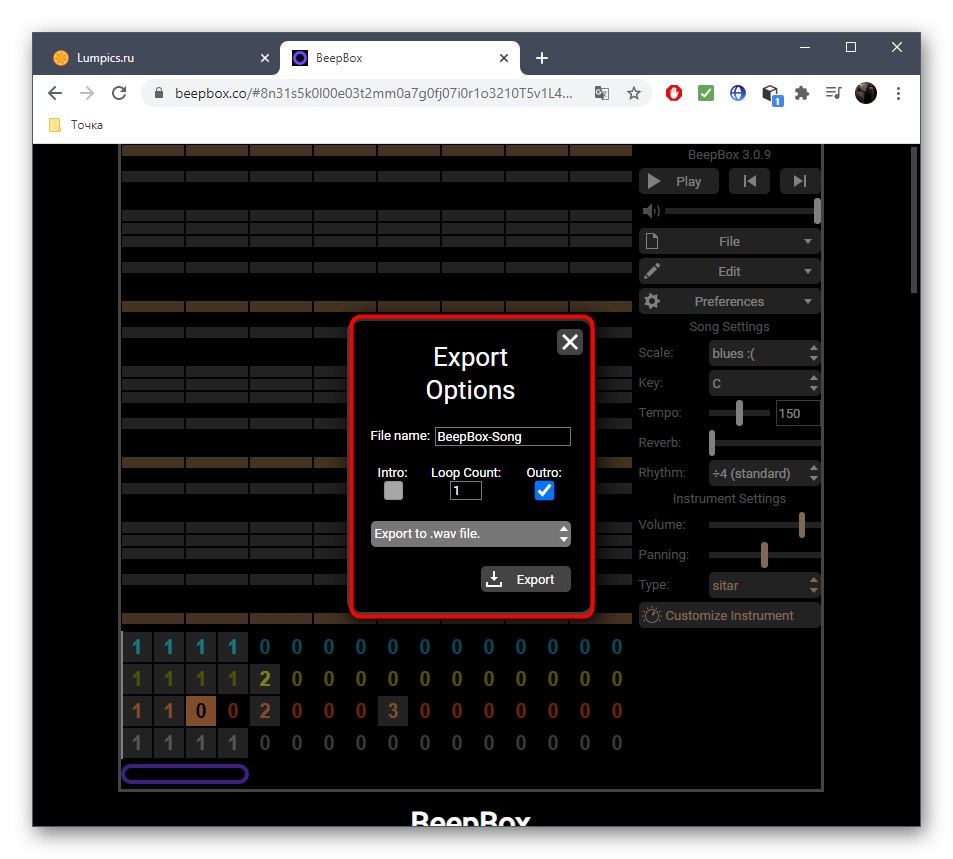Click the page vertical scrollbar

point(913,220)
